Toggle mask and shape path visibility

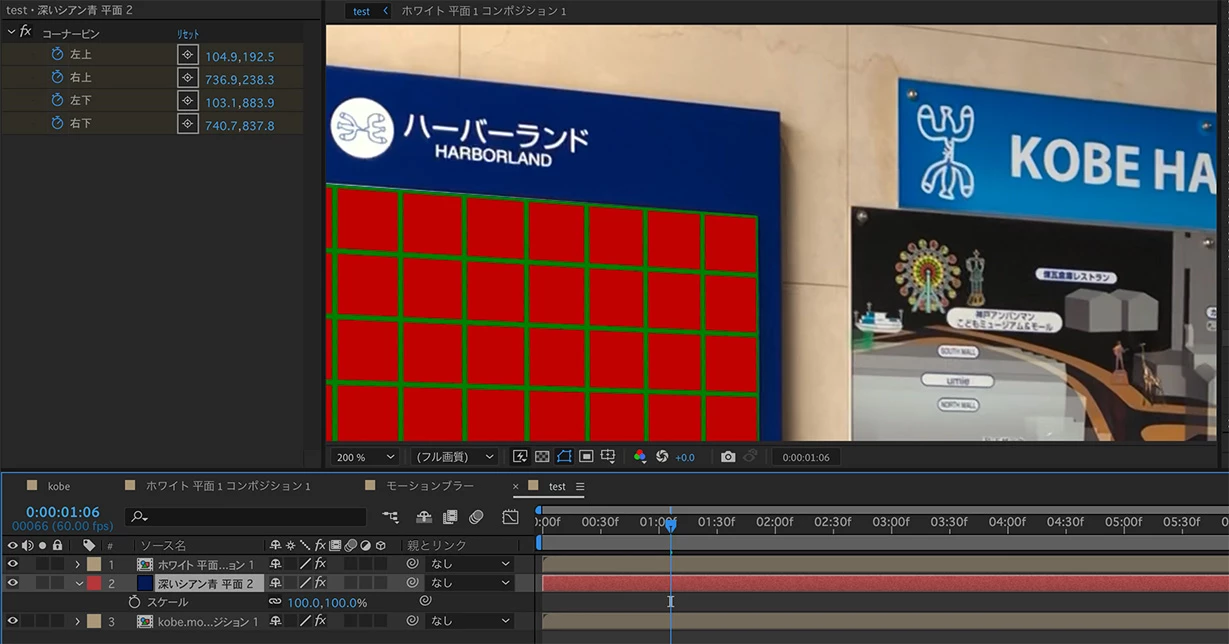(x=564, y=456)
